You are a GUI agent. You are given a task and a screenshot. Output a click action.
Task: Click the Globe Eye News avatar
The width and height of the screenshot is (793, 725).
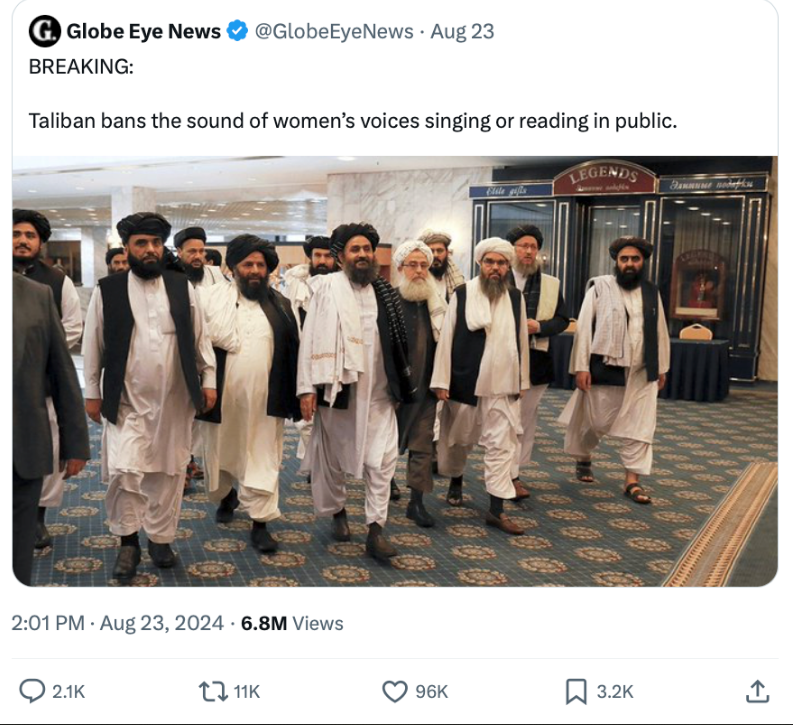click(45, 31)
